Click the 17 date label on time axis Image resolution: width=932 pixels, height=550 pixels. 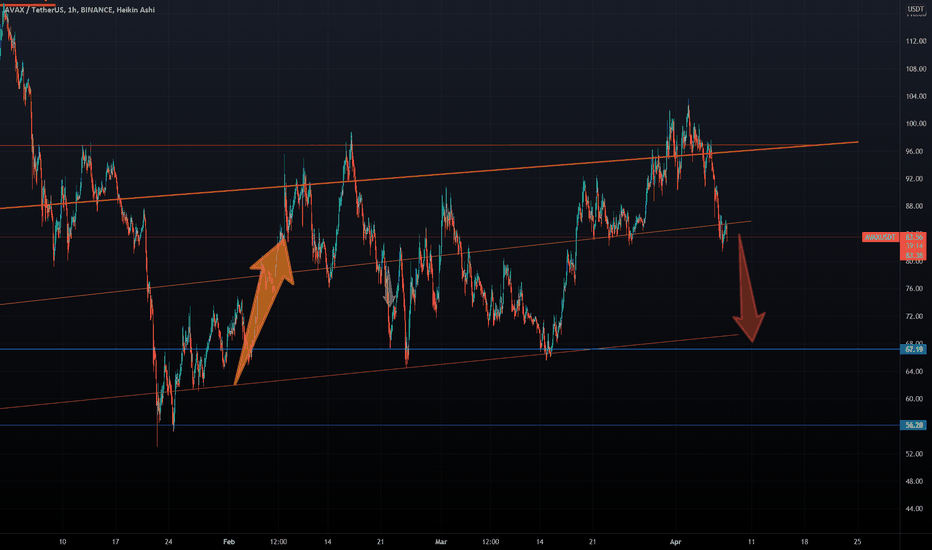115,542
